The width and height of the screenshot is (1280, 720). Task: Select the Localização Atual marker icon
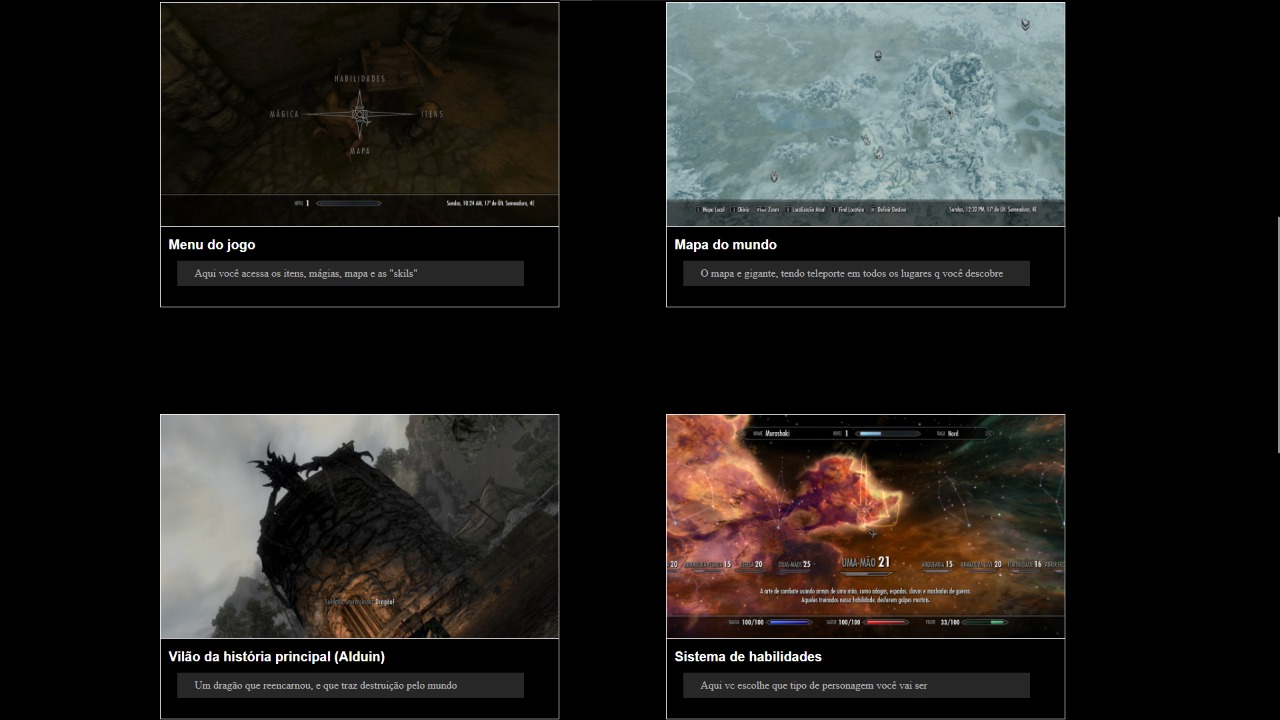787,211
